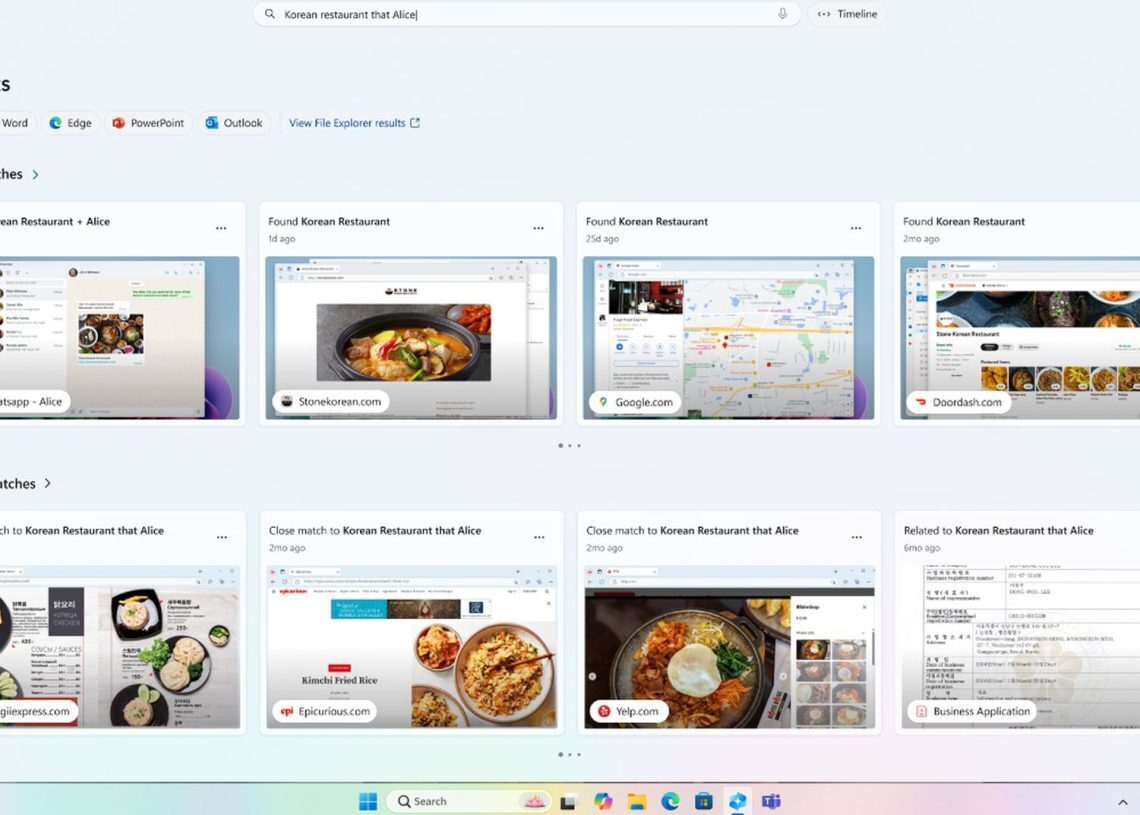
Task: Open the Doordash.com snapshot thumbnail
Action: pos(1020,337)
